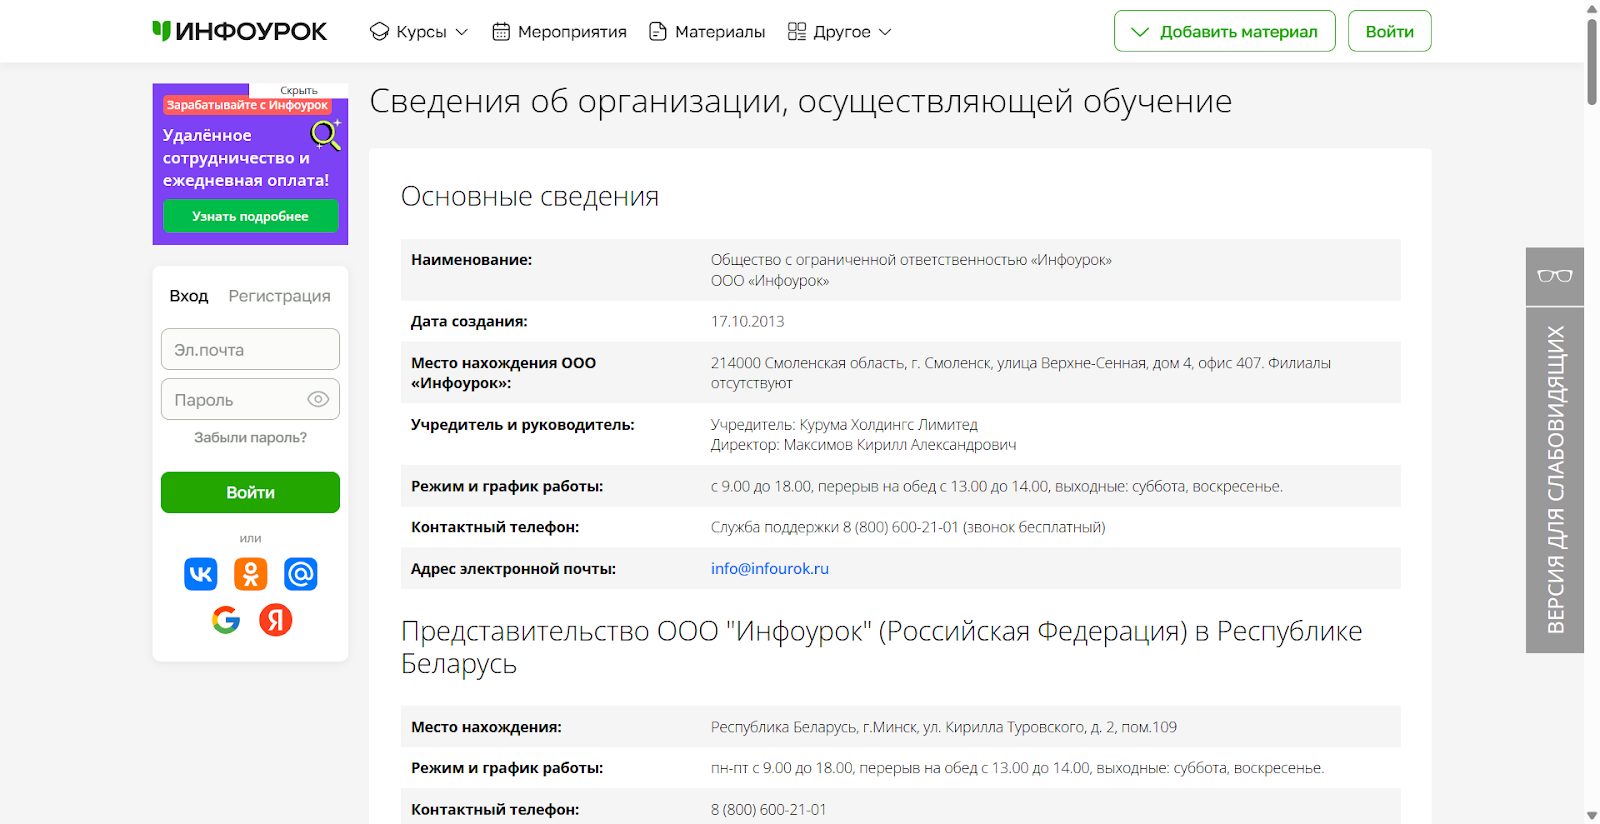Click the Инфоурок logo
The width and height of the screenshot is (1600, 824).
pyautogui.click(x=240, y=32)
